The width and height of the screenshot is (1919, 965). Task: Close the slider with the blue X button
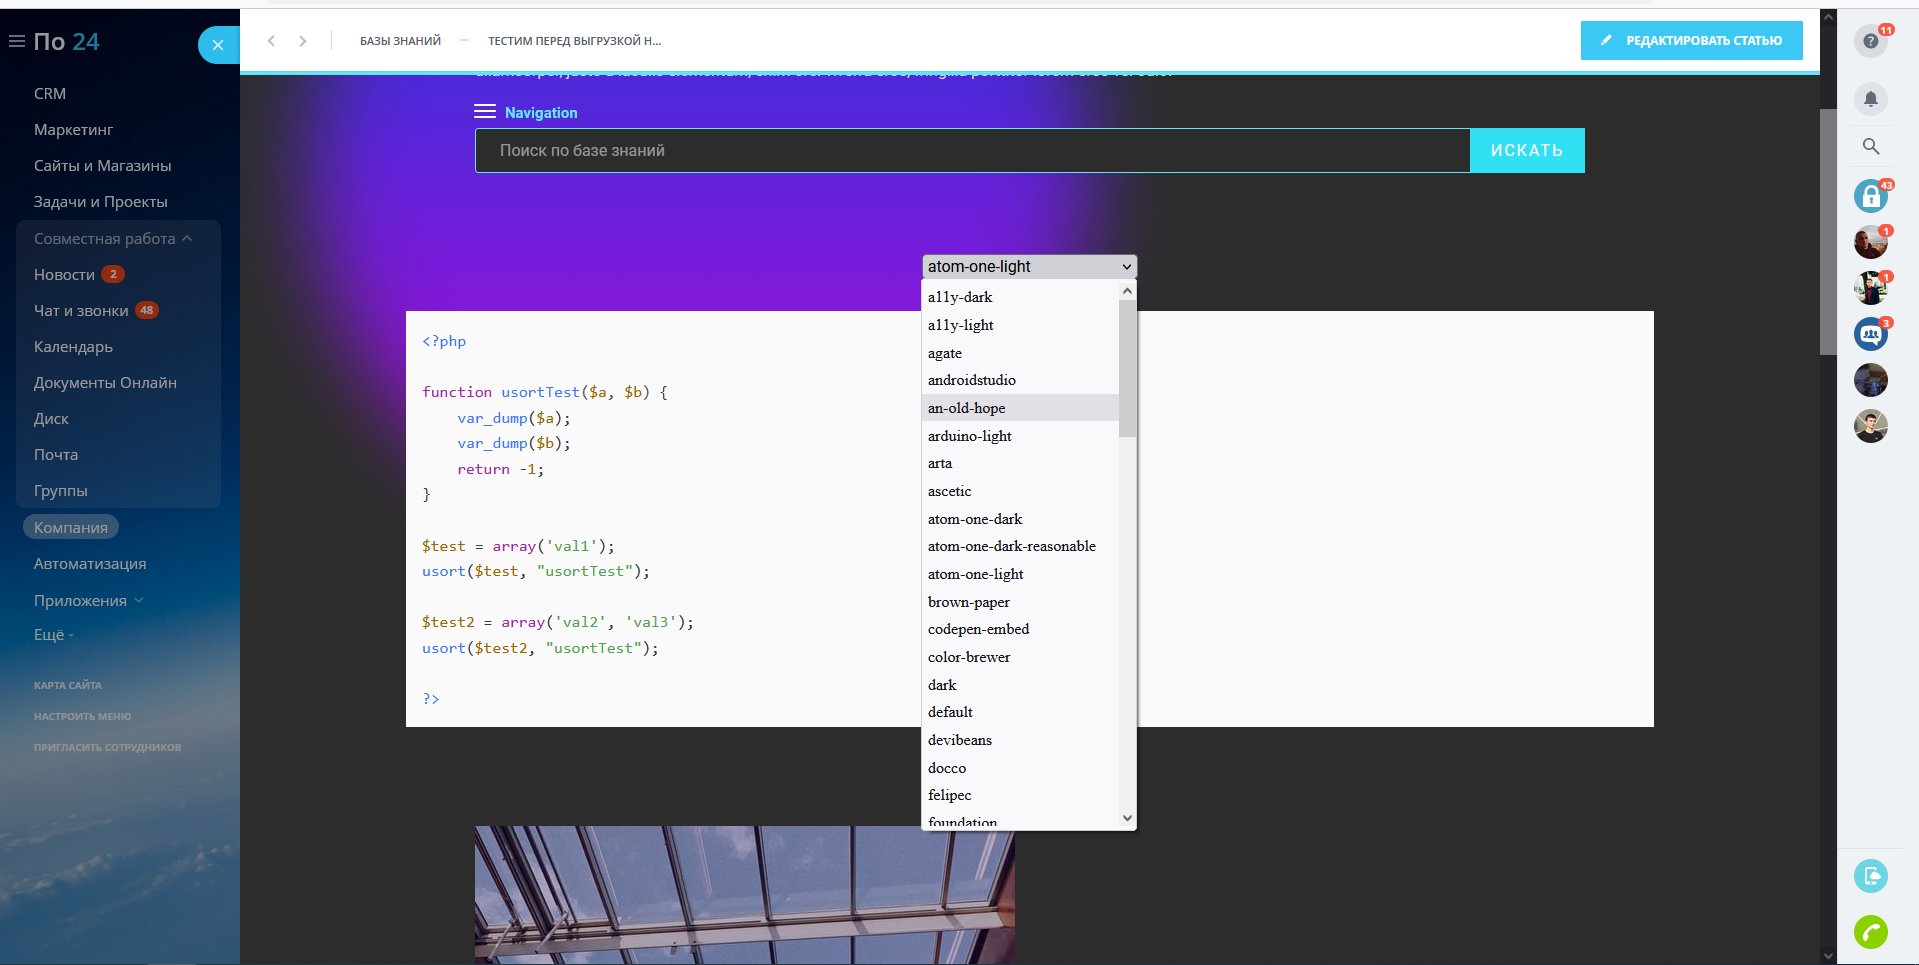218,45
